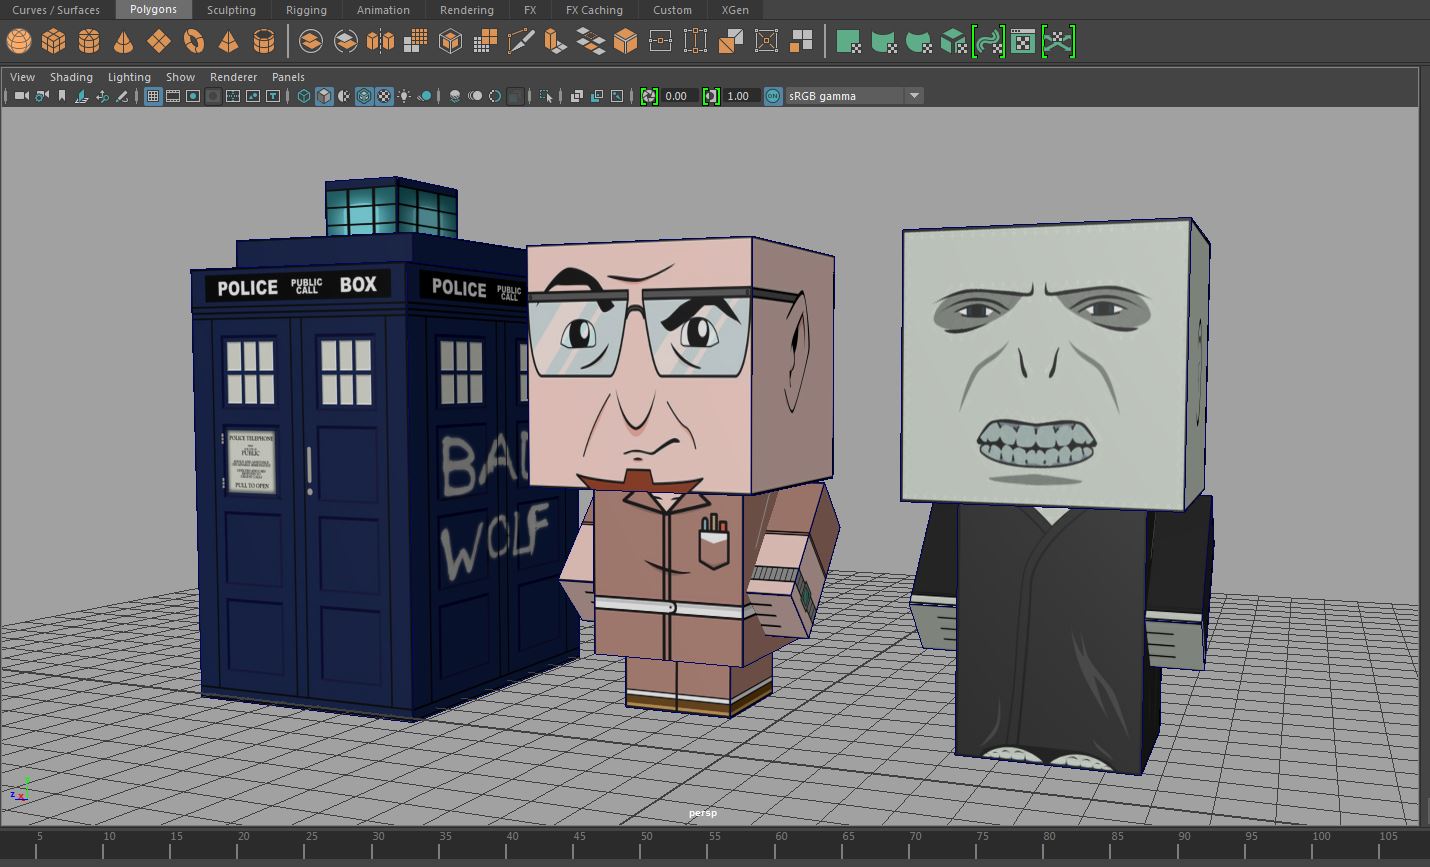
Task: Click frame 100 on the time slider
Action: pyautogui.click(x=1321, y=846)
